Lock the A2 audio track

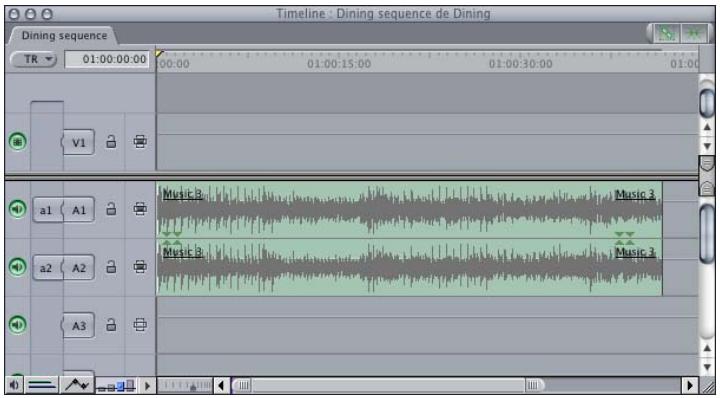111,267
